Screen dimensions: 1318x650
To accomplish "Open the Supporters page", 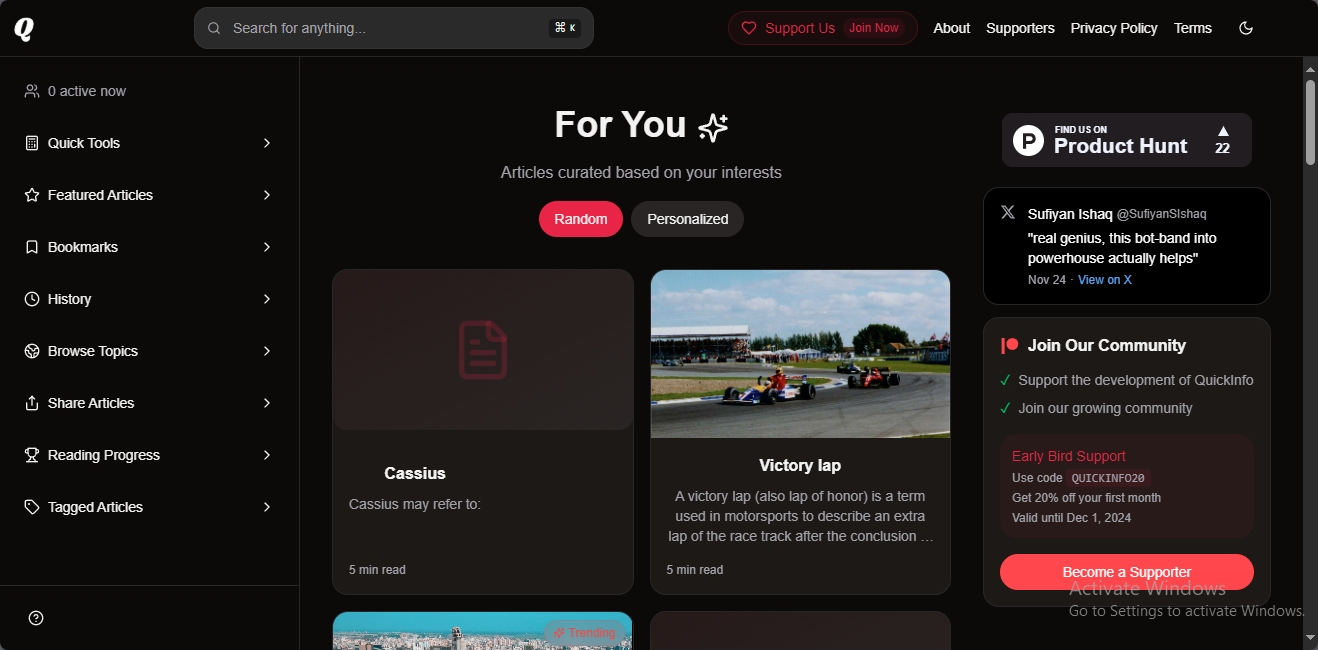I will pyautogui.click(x=1020, y=28).
